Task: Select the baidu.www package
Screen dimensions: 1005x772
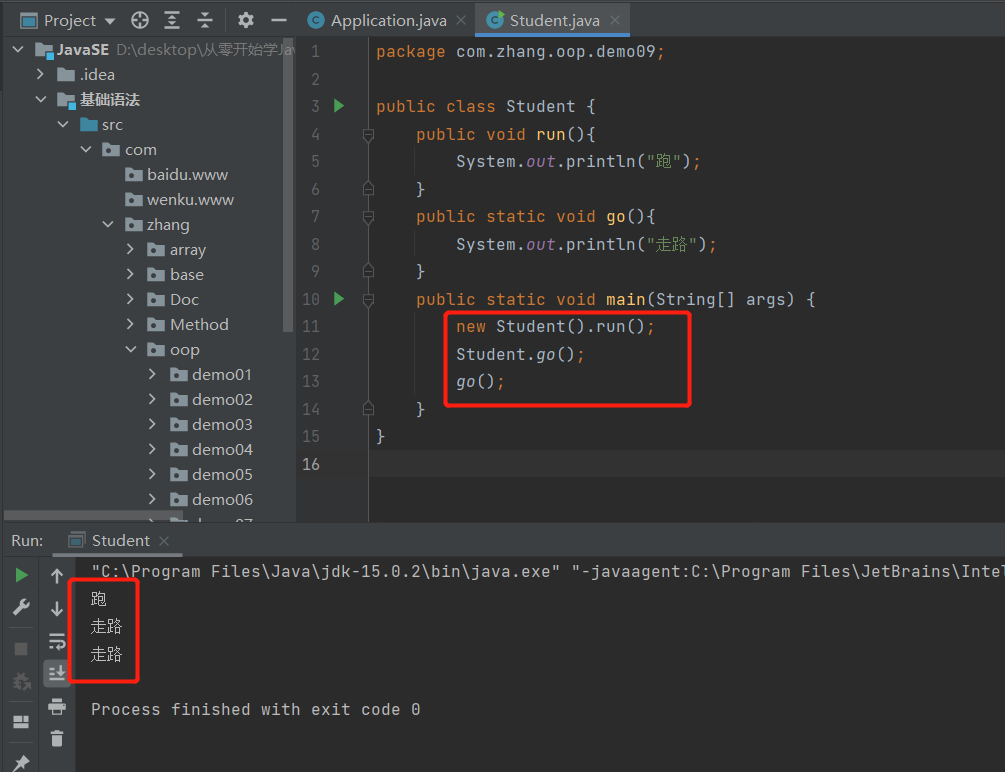Action: (176, 174)
